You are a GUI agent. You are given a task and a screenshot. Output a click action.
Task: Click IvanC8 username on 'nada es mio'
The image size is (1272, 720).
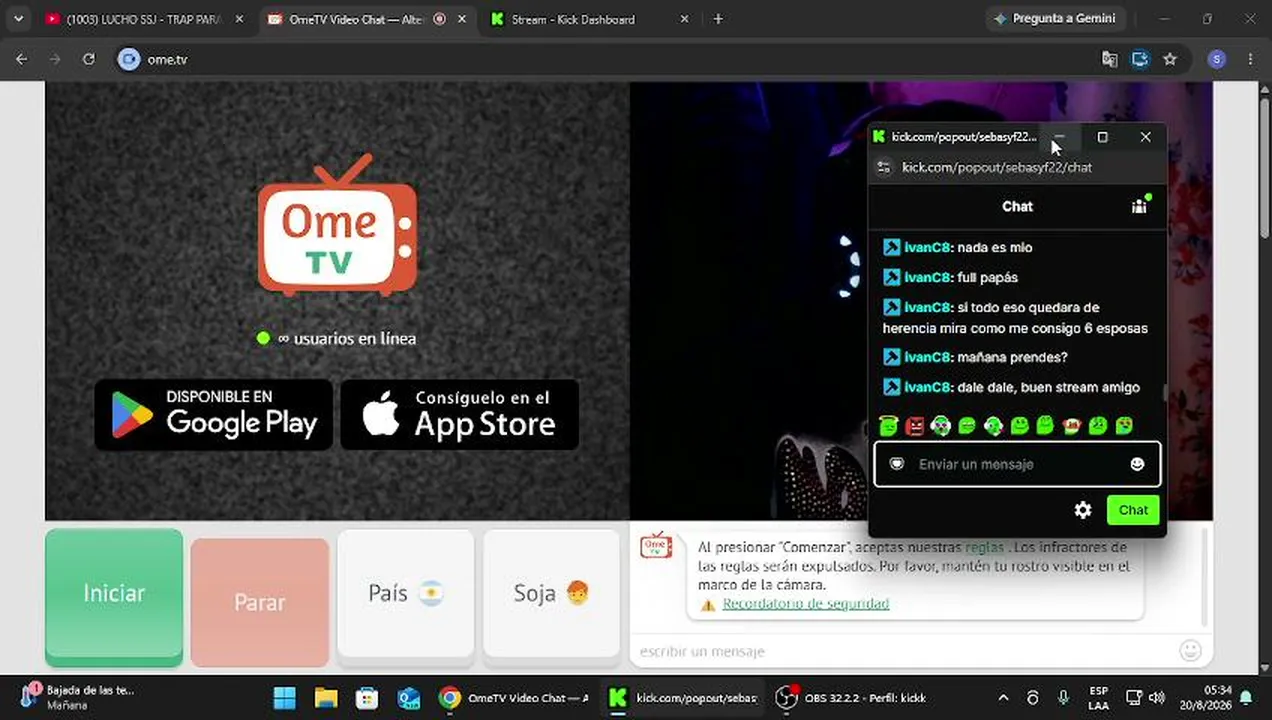click(927, 247)
